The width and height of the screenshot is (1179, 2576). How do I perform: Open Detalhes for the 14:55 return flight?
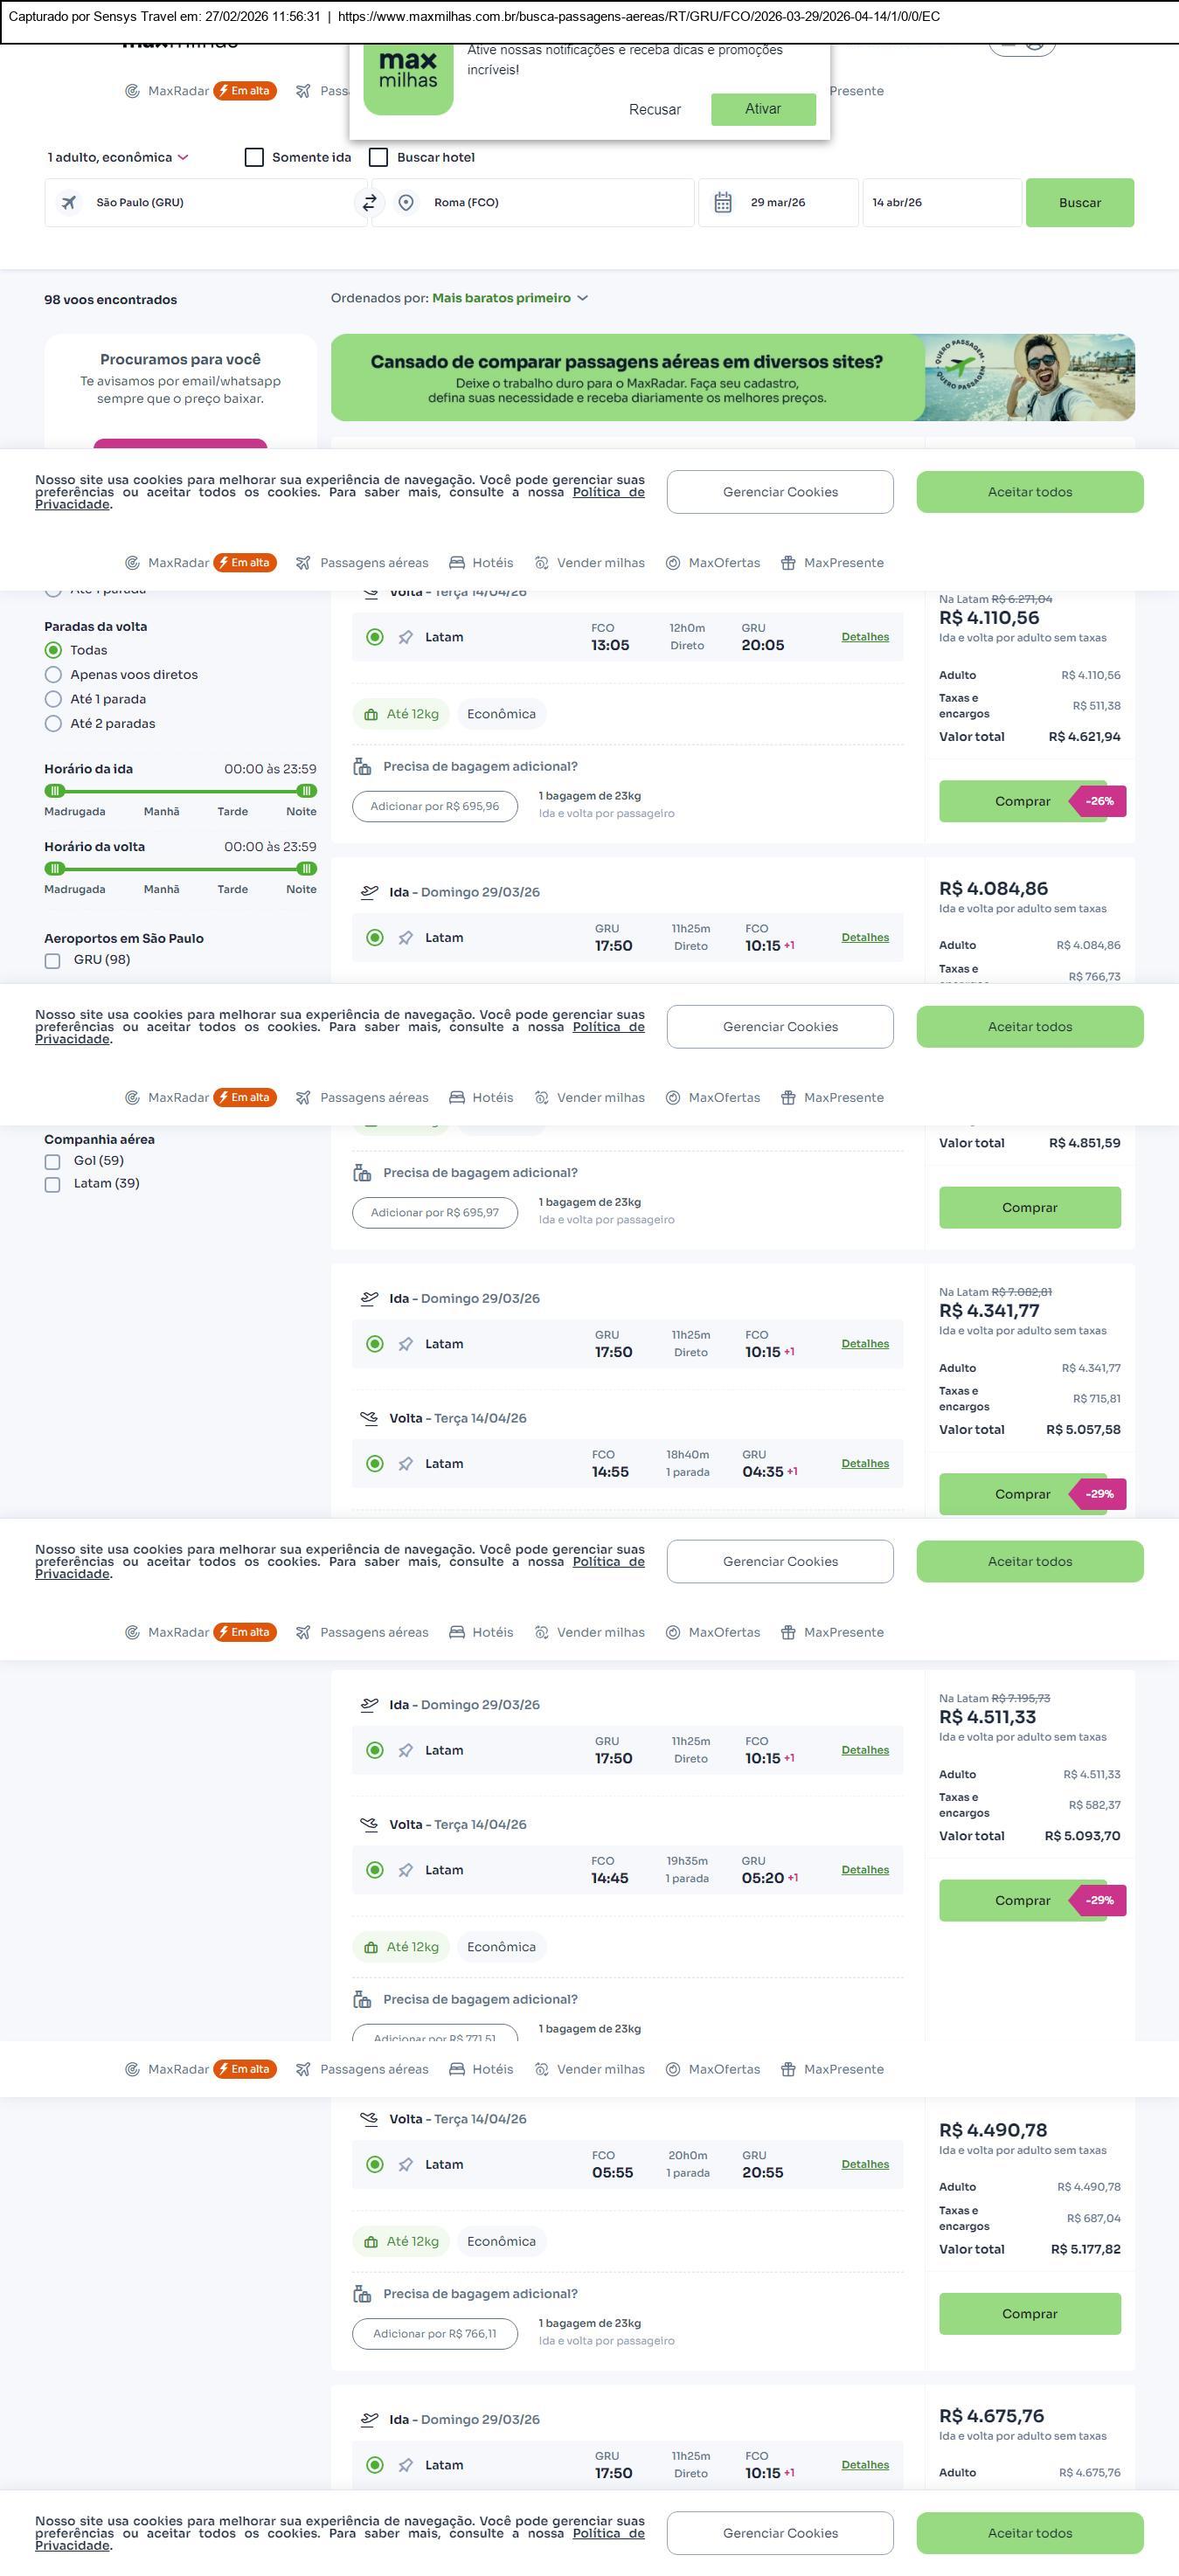point(865,1464)
